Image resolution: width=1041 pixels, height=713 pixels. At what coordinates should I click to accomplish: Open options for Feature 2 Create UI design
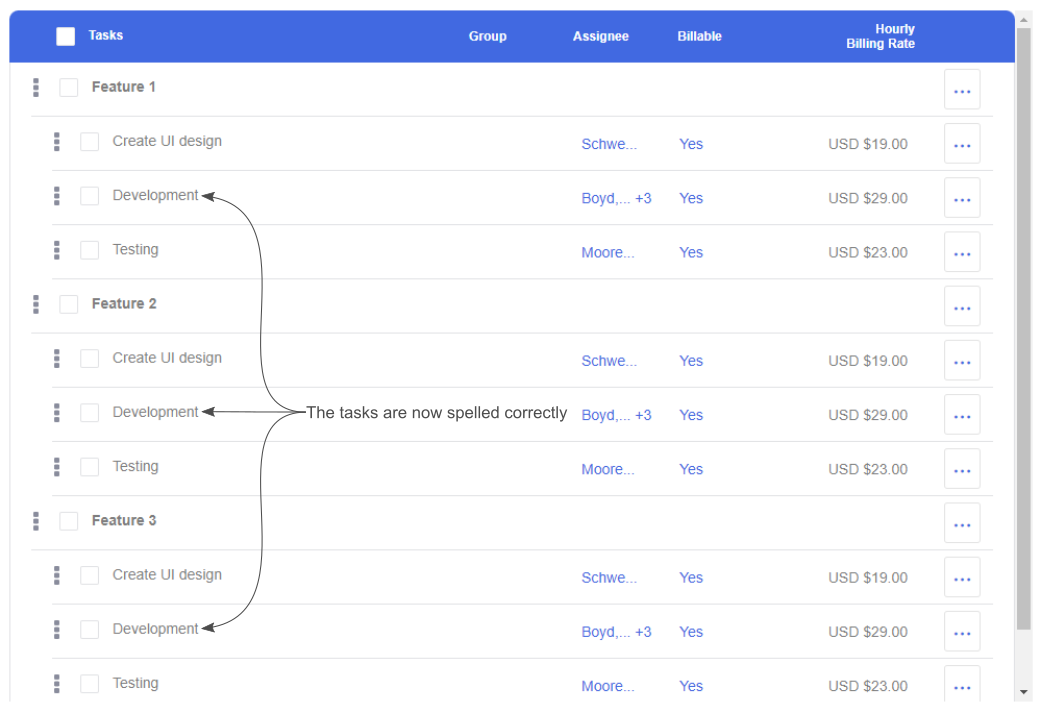pos(962,360)
